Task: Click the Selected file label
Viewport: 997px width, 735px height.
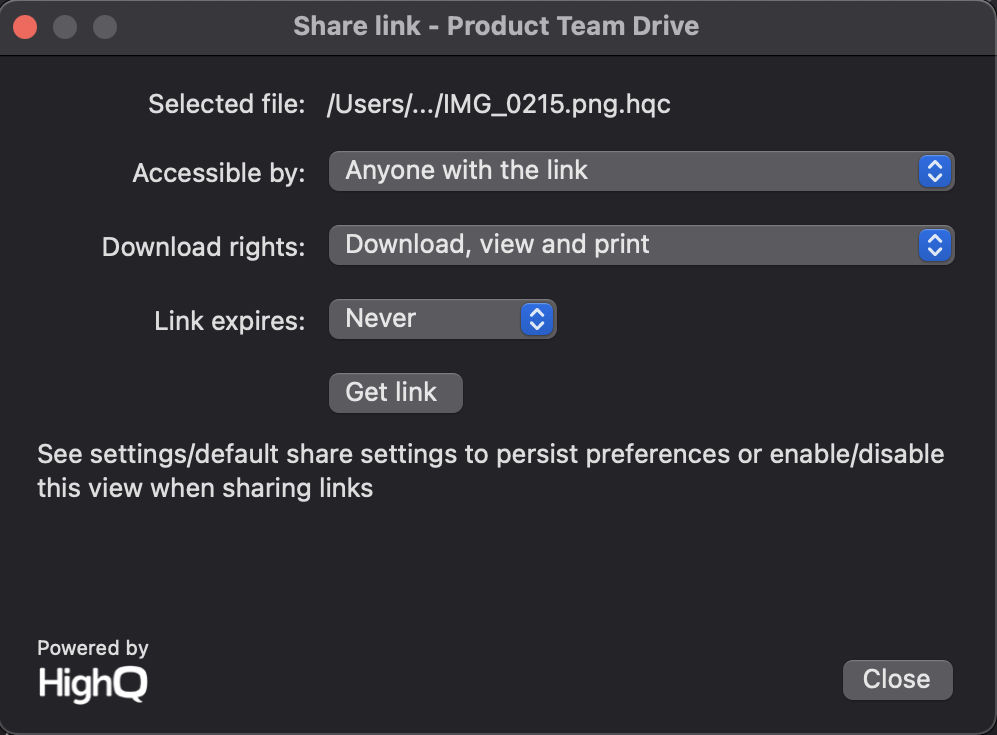Action: [226, 104]
